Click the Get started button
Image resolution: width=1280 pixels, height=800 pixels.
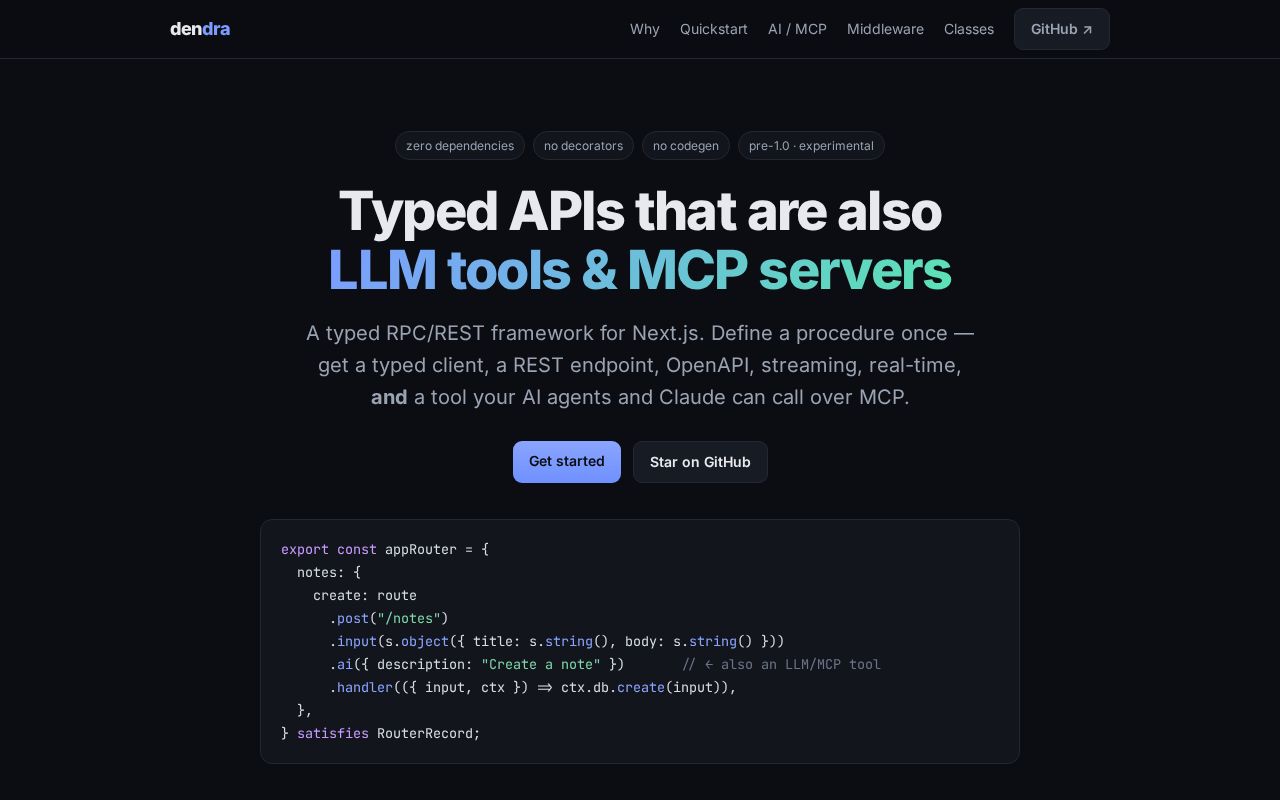tap(567, 462)
